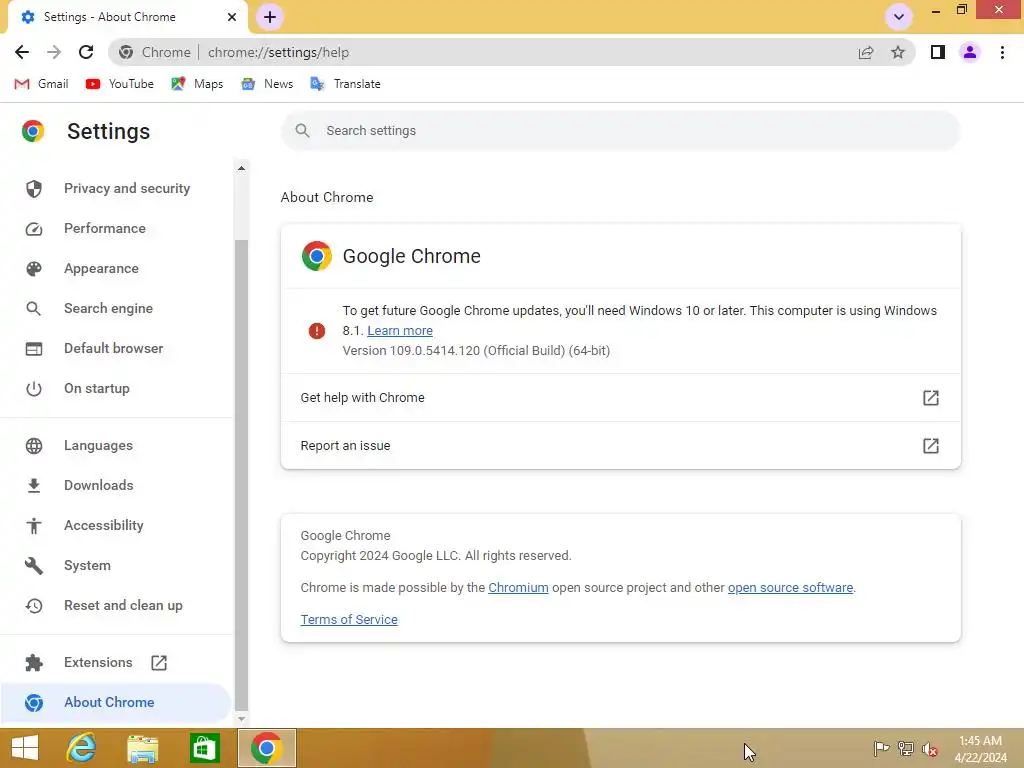Open On startup settings section
The height and width of the screenshot is (768, 1024).
pyautogui.click(x=116, y=389)
